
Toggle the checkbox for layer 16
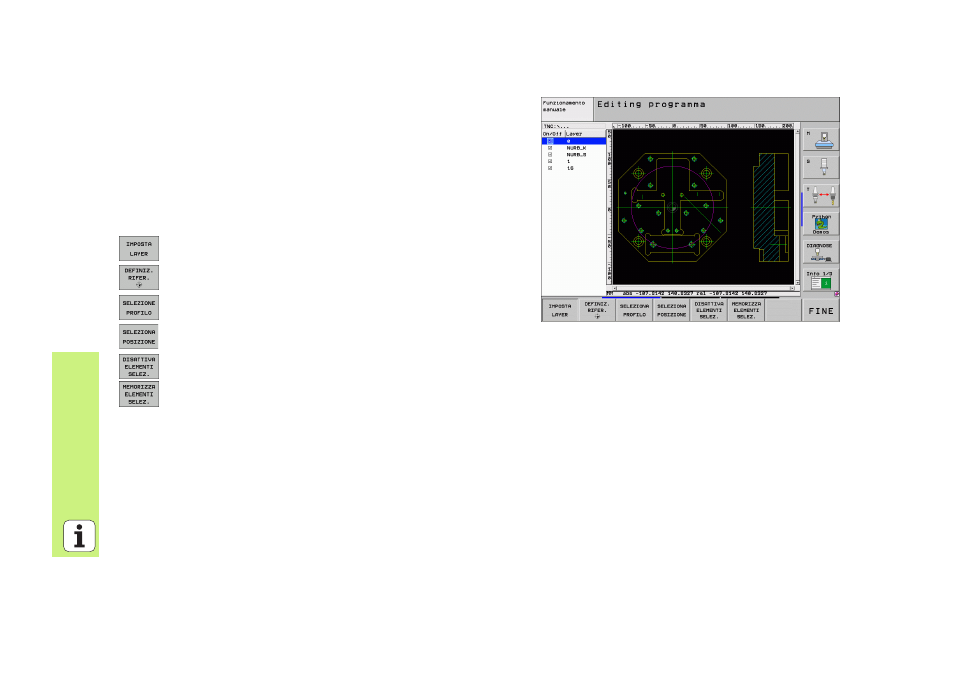(550, 168)
